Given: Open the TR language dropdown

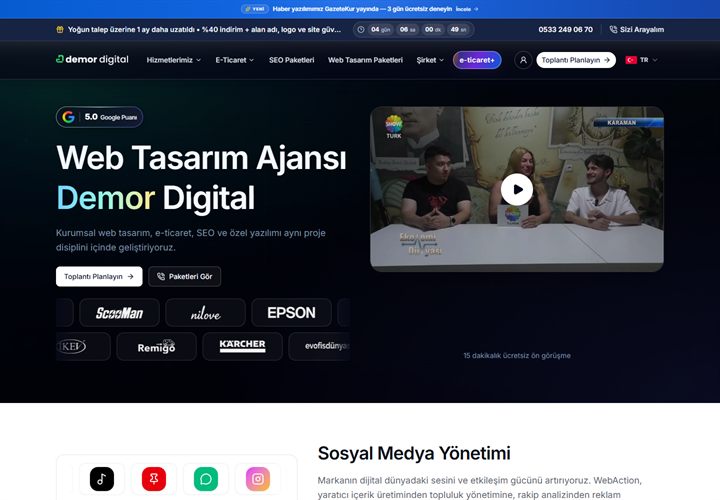Looking at the screenshot, I should (642, 60).
